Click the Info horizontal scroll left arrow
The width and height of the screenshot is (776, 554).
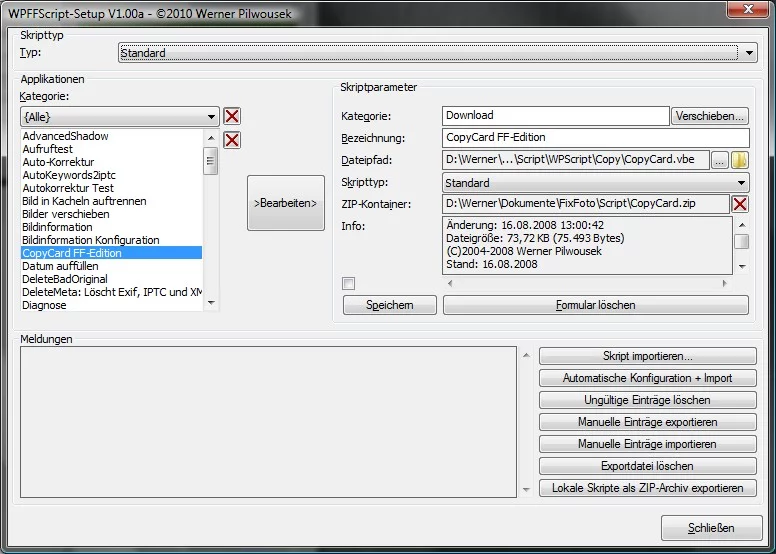[450, 283]
